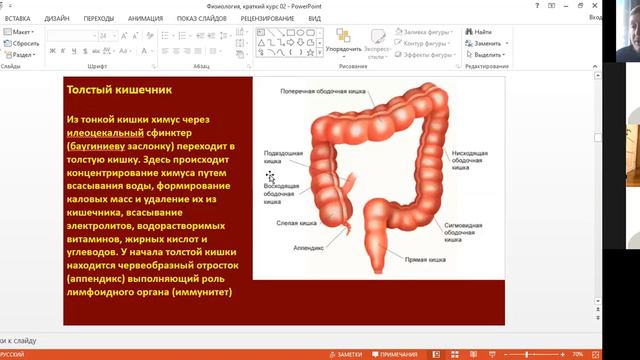Viewport: 640px width, 360px height.
Task: Start the slide show from the status bar
Action: pyautogui.click(x=492, y=354)
